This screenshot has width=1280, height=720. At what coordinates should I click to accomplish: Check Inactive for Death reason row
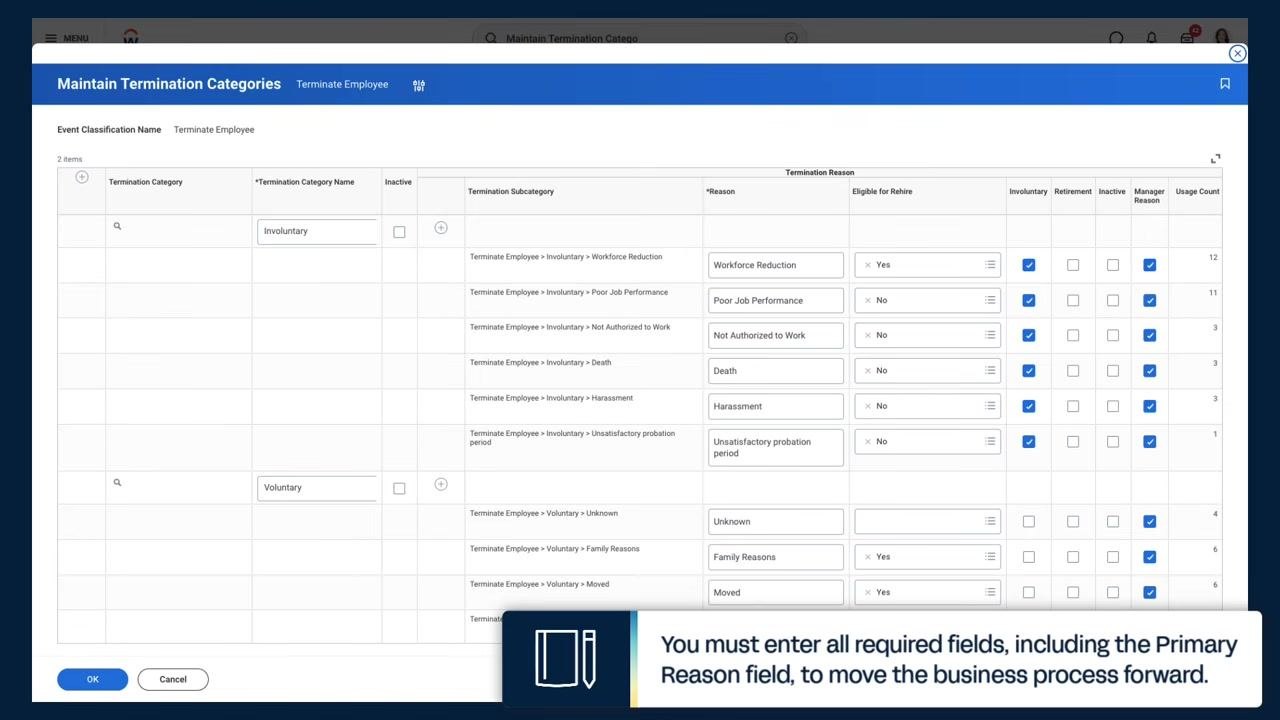[x=1113, y=371]
